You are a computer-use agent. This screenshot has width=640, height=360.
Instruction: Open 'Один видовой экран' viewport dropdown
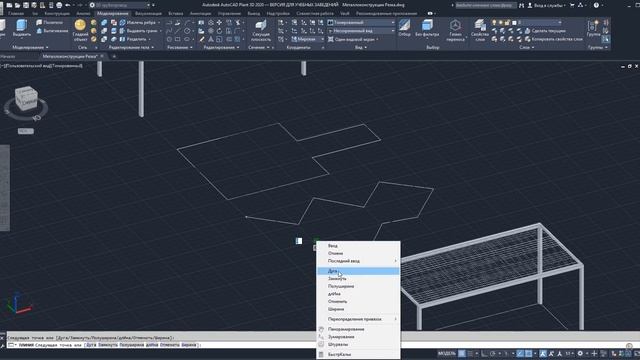coord(353,39)
